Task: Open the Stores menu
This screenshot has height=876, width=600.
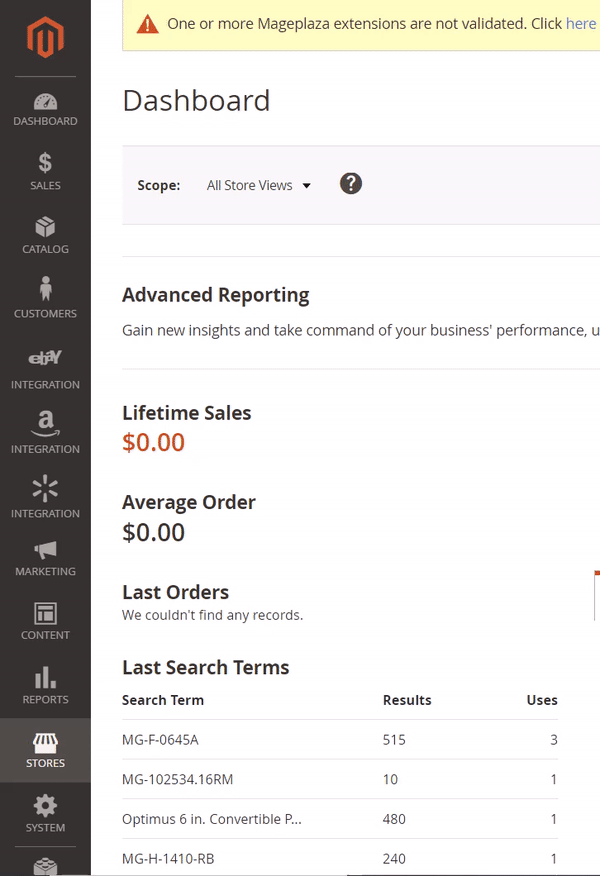Action: click(45, 750)
